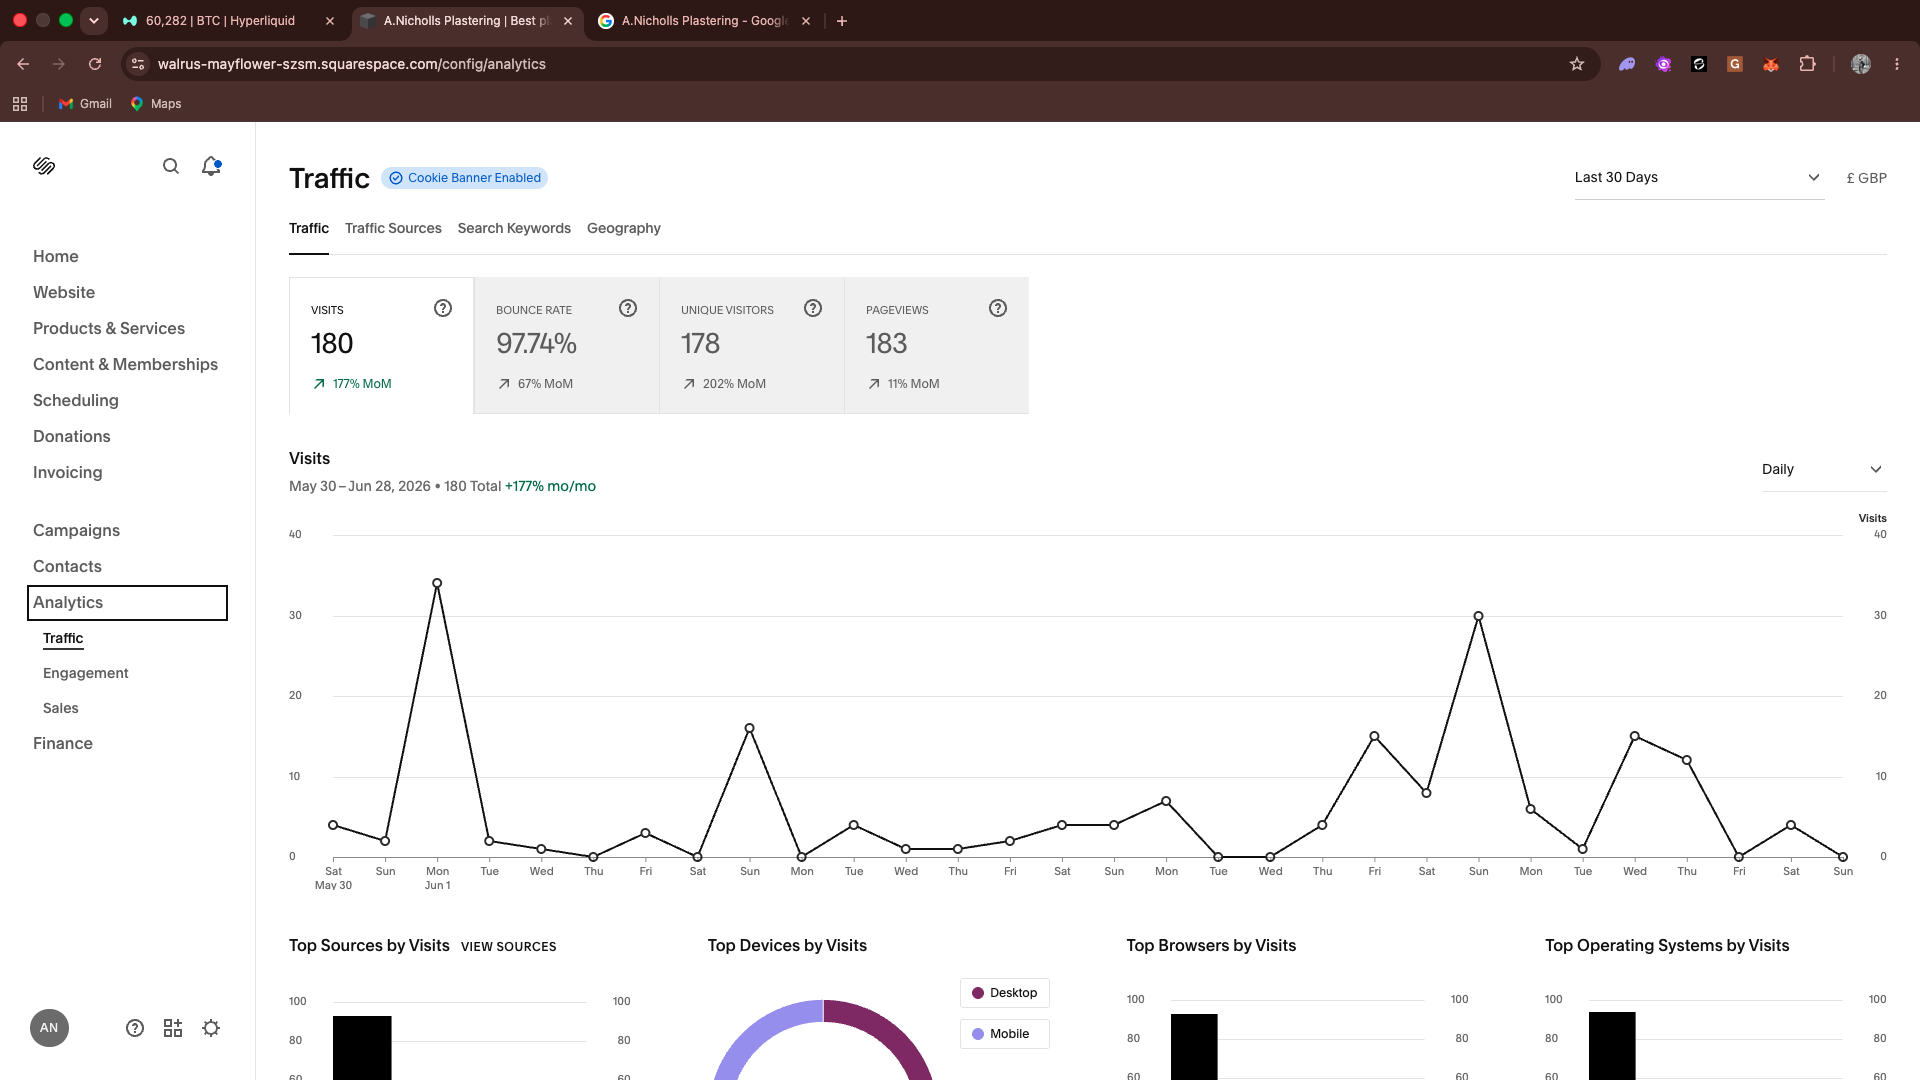Open Scheduling in the sidebar
1920x1080 pixels.
pos(76,401)
